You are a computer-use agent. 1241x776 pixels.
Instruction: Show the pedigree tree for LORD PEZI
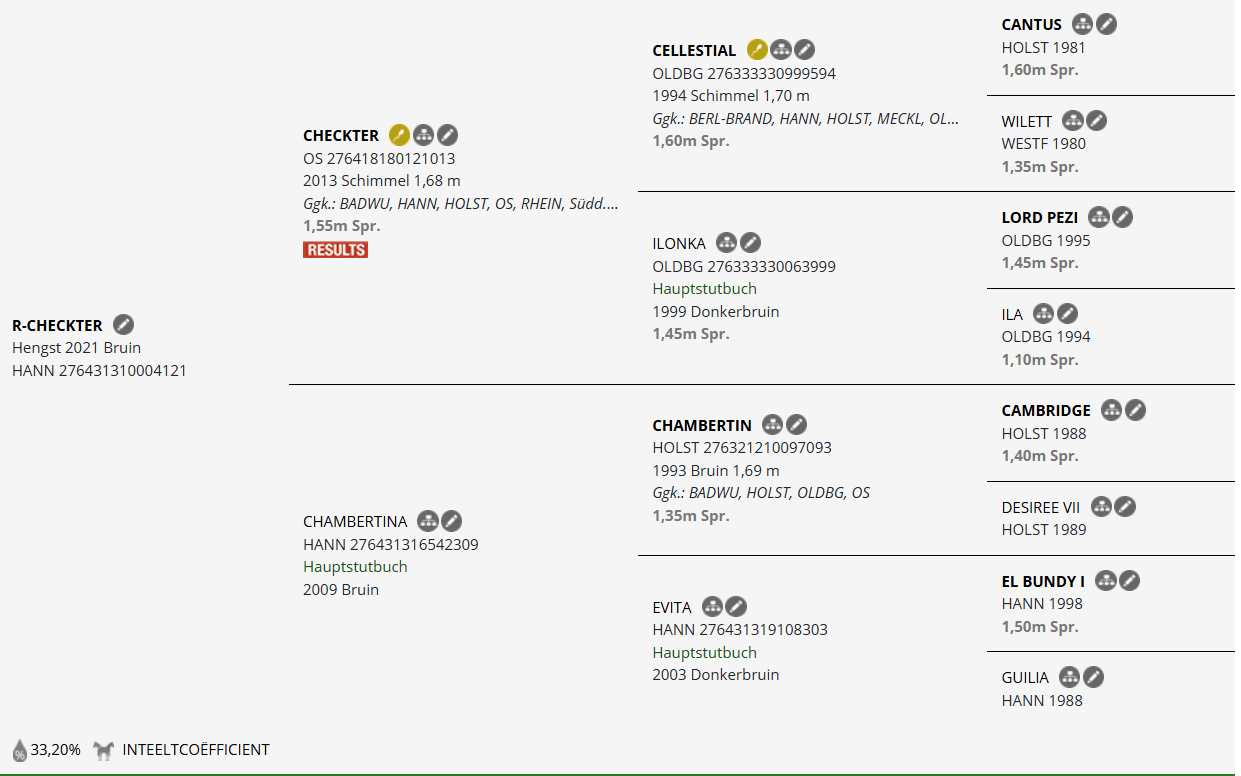tap(1099, 217)
